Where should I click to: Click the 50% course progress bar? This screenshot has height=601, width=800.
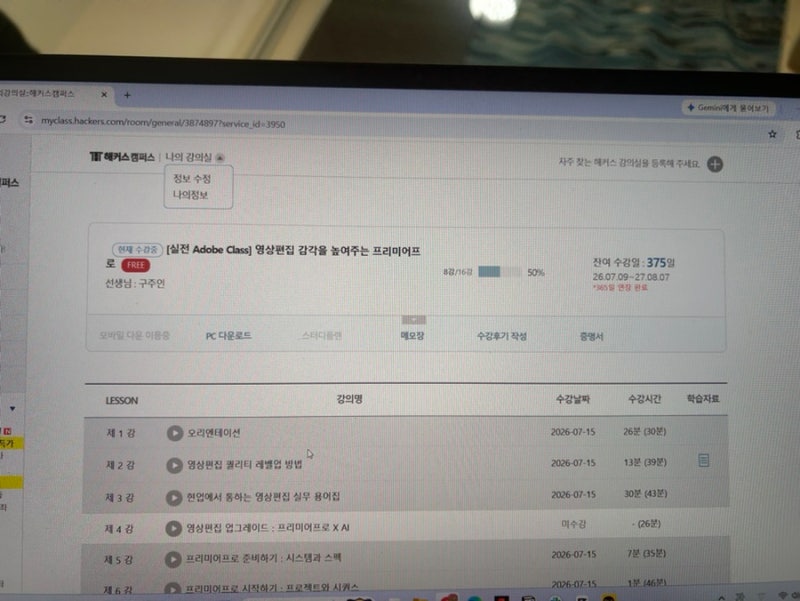[499, 272]
